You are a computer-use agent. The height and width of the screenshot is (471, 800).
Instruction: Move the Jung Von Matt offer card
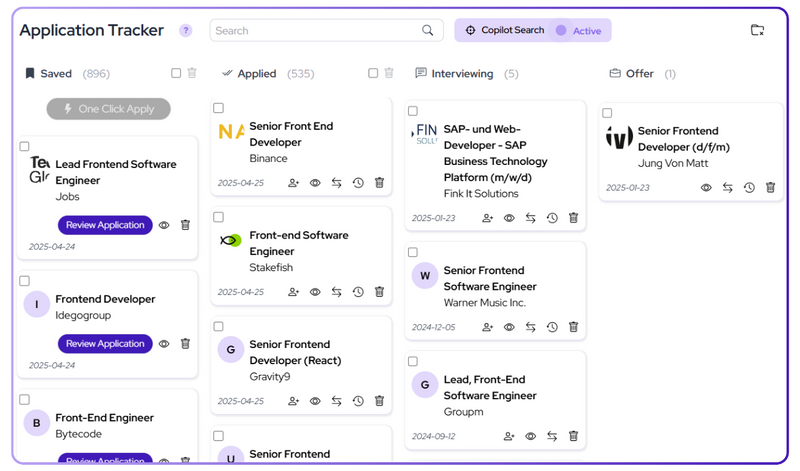pyautogui.click(x=728, y=188)
